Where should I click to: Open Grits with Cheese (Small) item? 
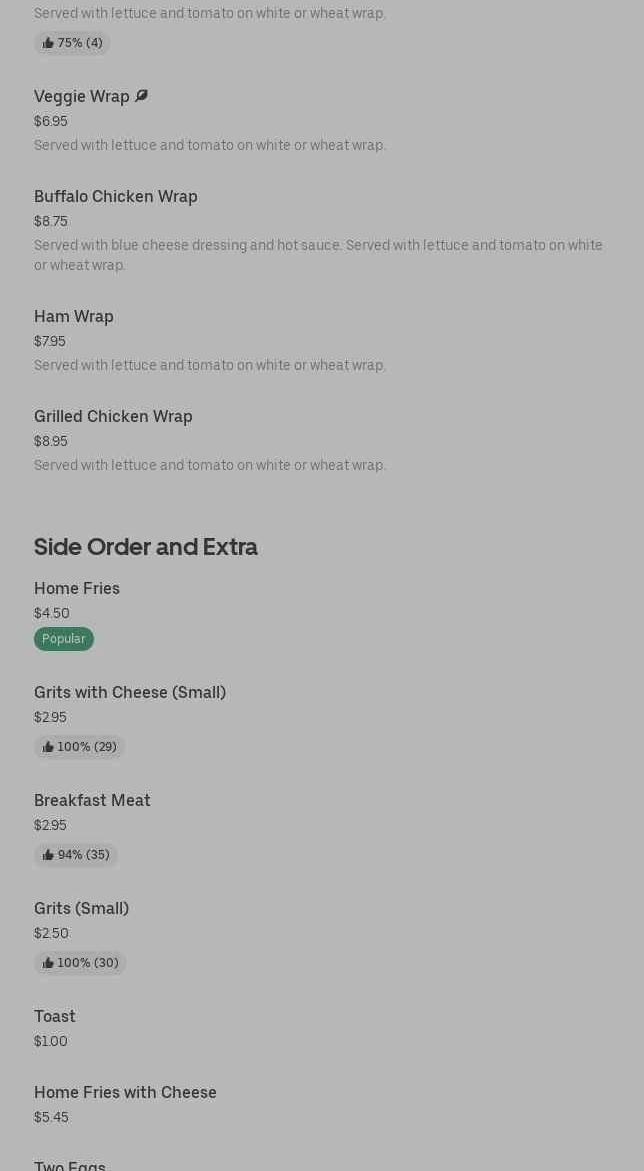(x=130, y=692)
